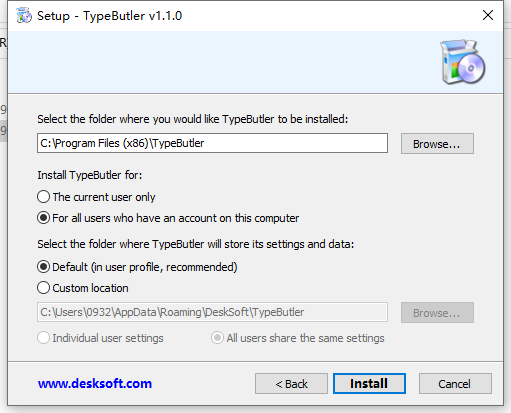The image size is (511, 413).
Task: Choose install for all users with account
Action: 168,218
